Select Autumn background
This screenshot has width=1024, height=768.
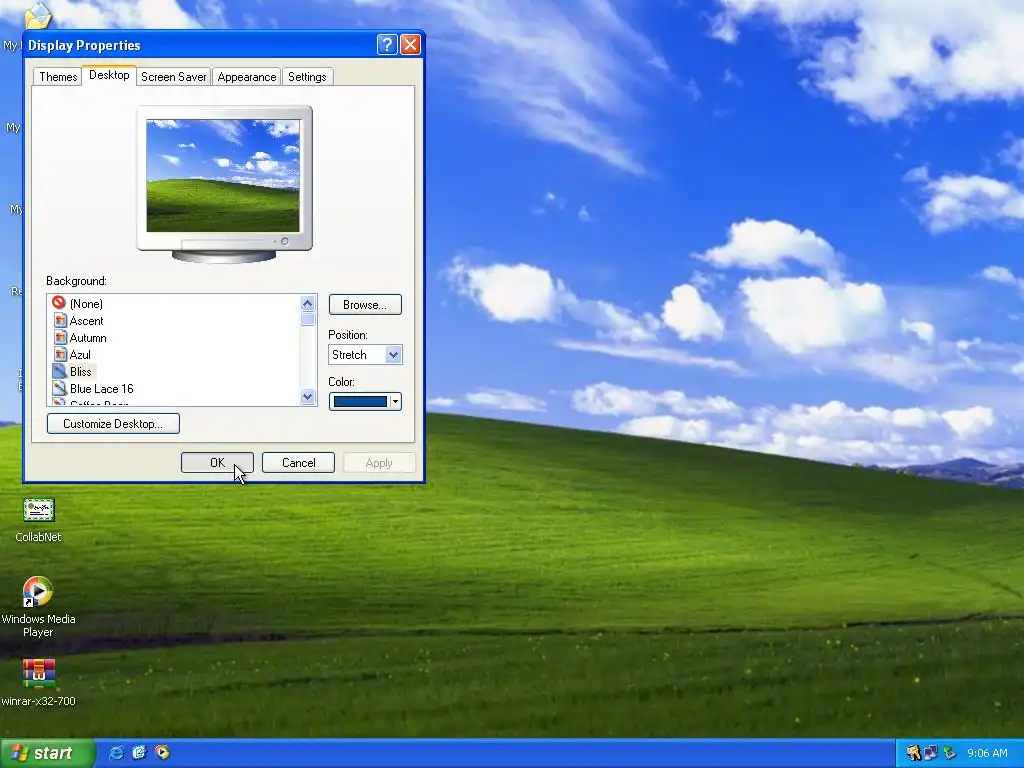point(88,338)
